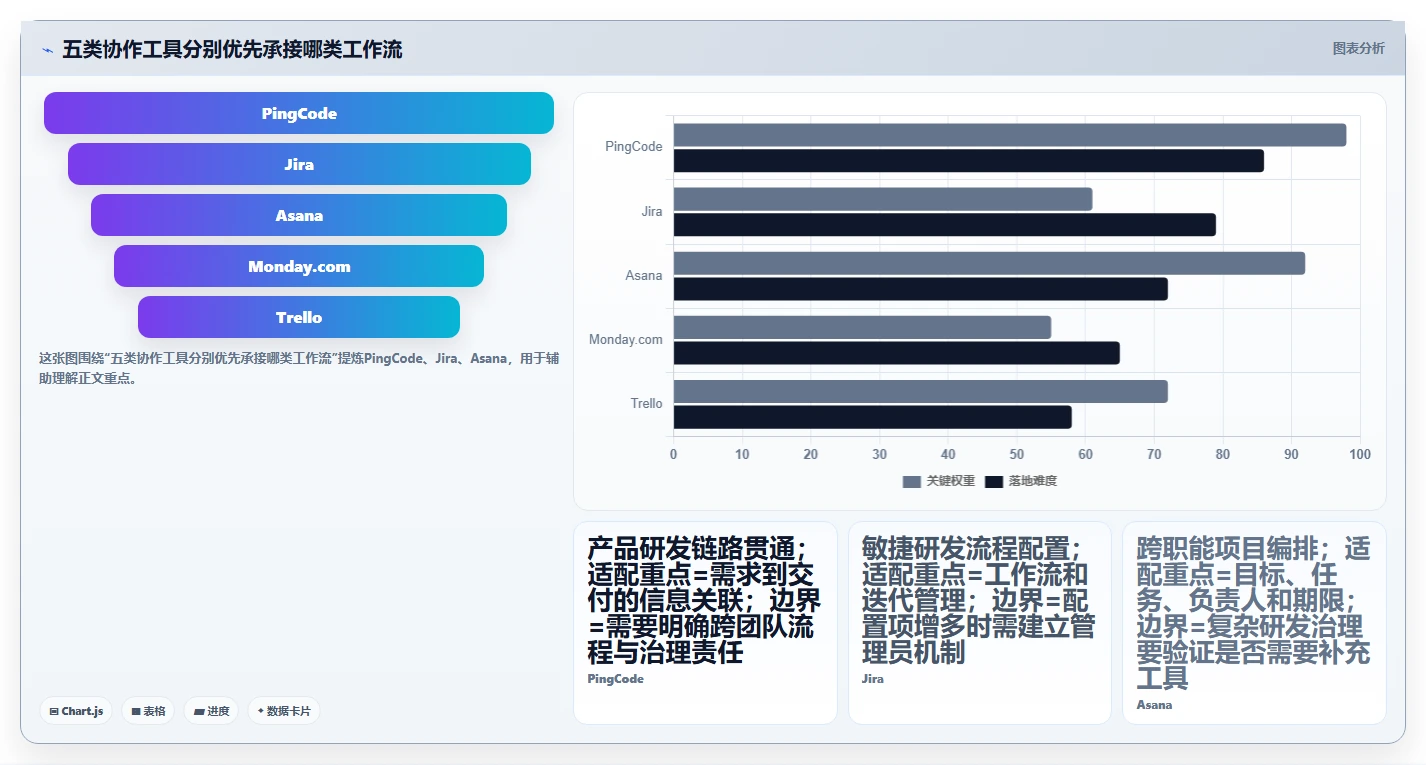Toggle the 关键权重 legend entry
The width and height of the screenshot is (1426, 765).
939,481
